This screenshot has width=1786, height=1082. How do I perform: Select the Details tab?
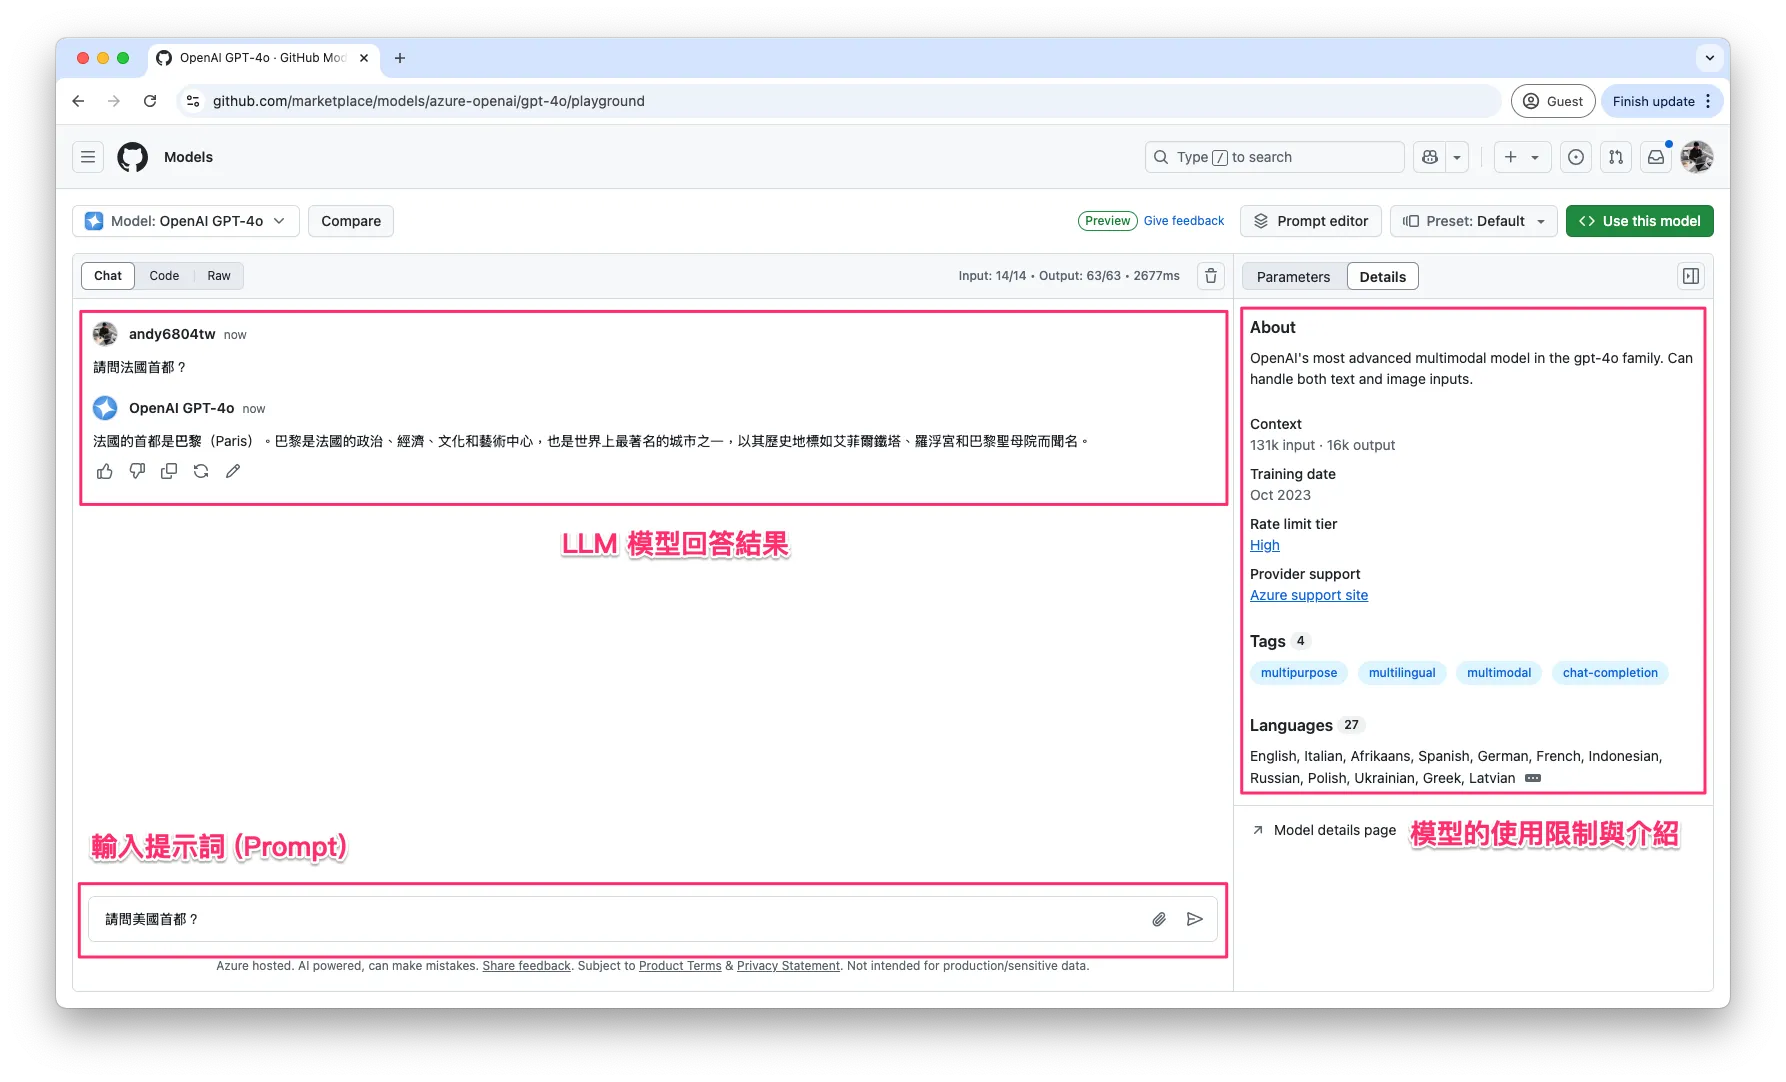pos(1383,277)
